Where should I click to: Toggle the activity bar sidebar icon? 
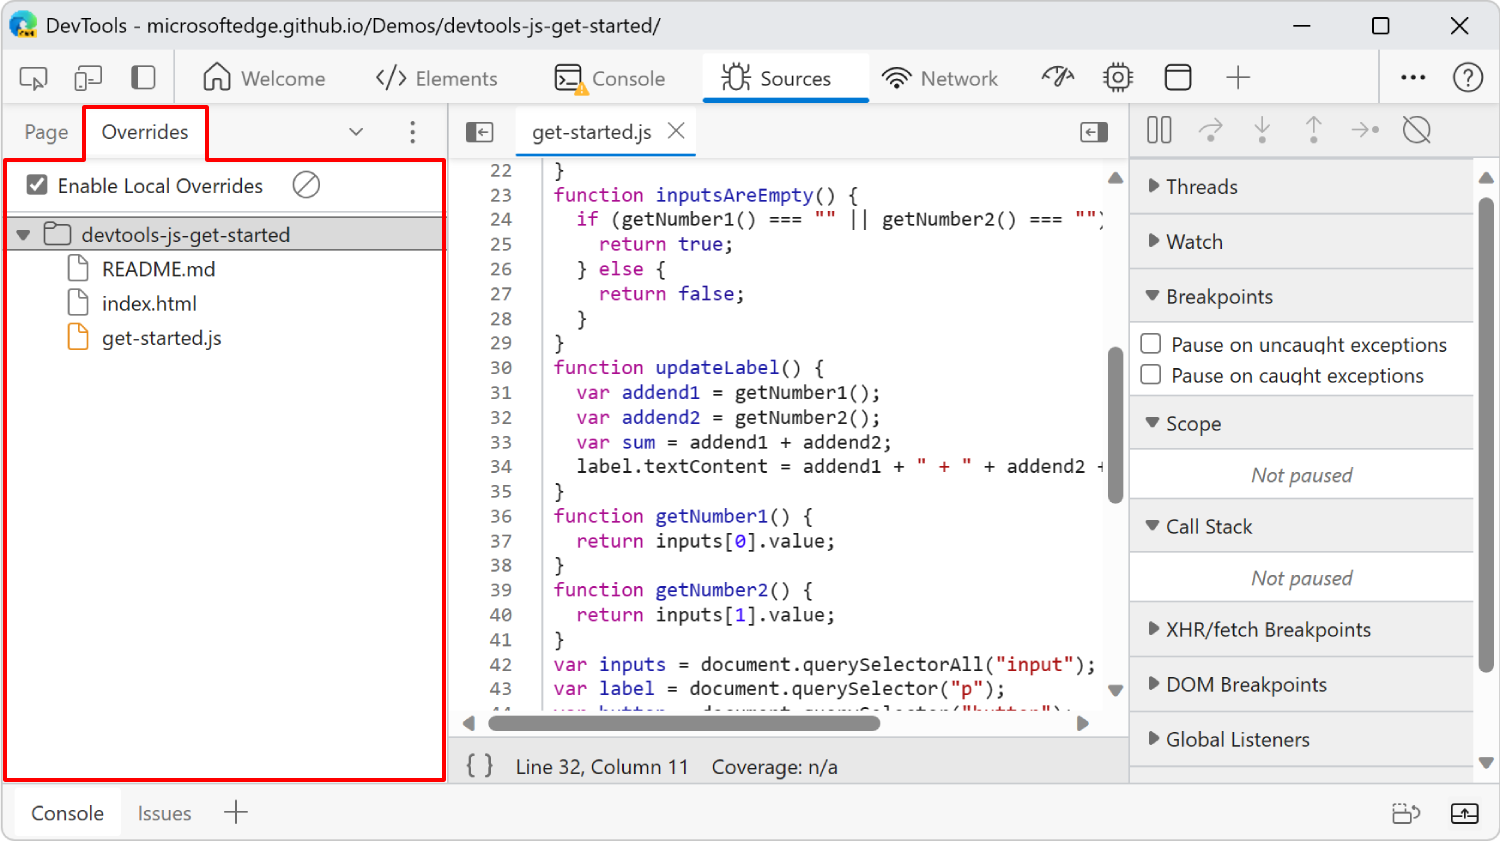point(143,78)
